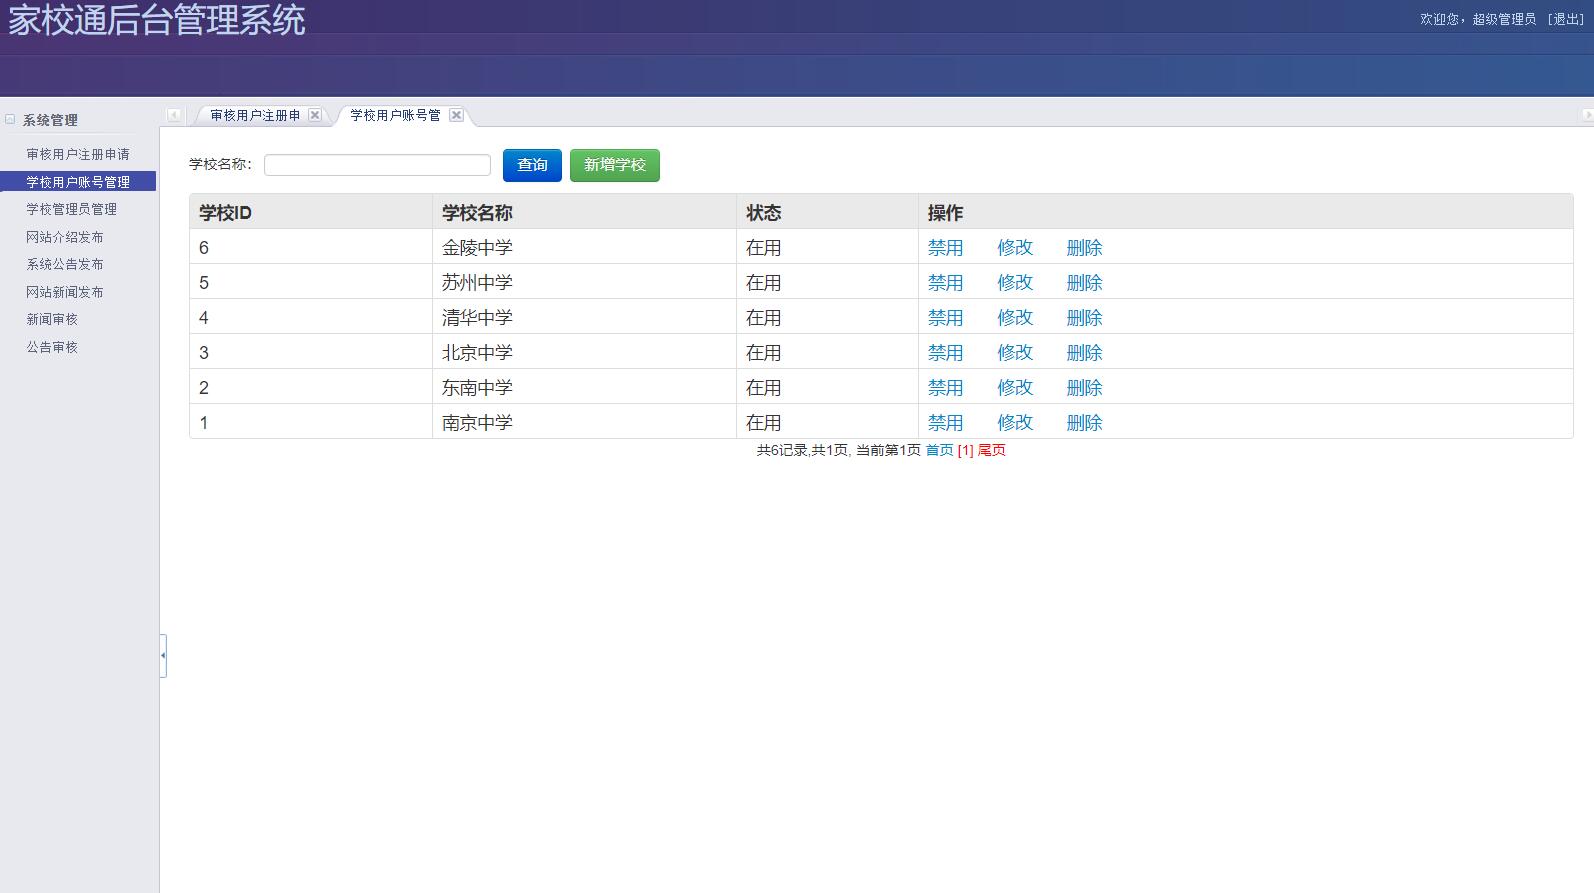
Task: Delete 清华中学 using its 删除 link
Action: pyautogui.click(x=1084, y=318)
